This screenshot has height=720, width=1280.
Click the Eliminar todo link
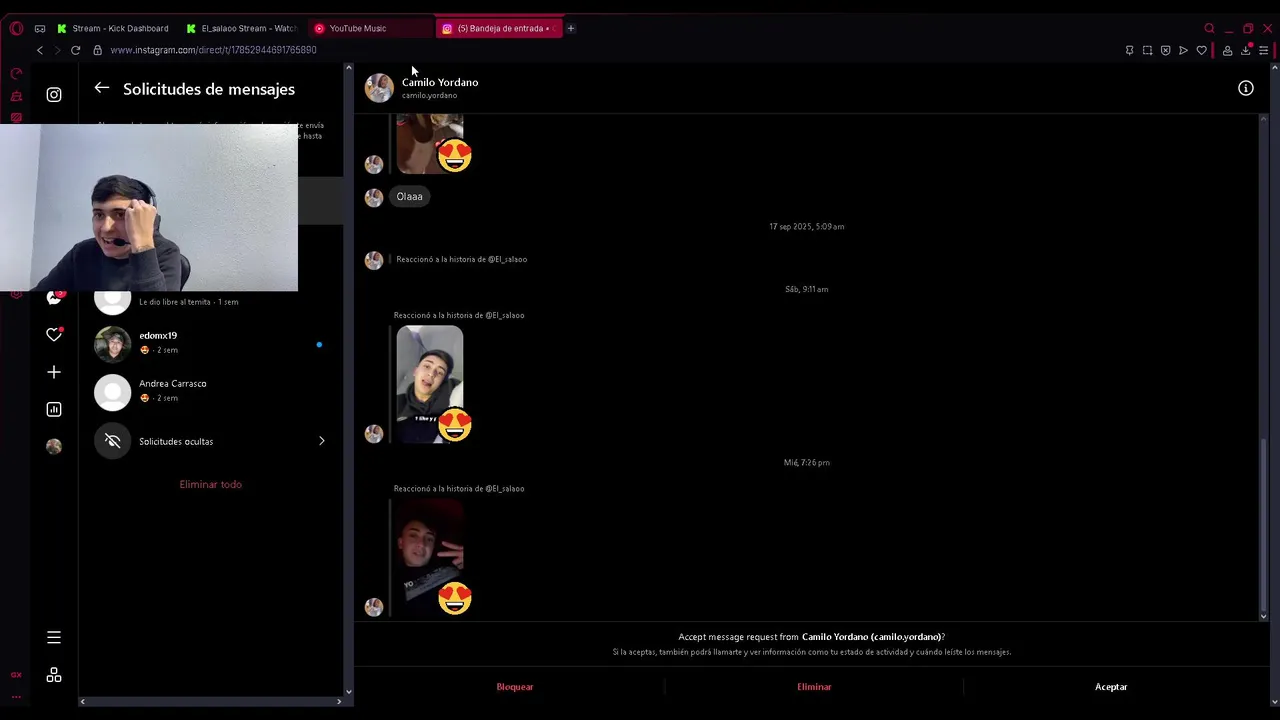click(210, 484)
